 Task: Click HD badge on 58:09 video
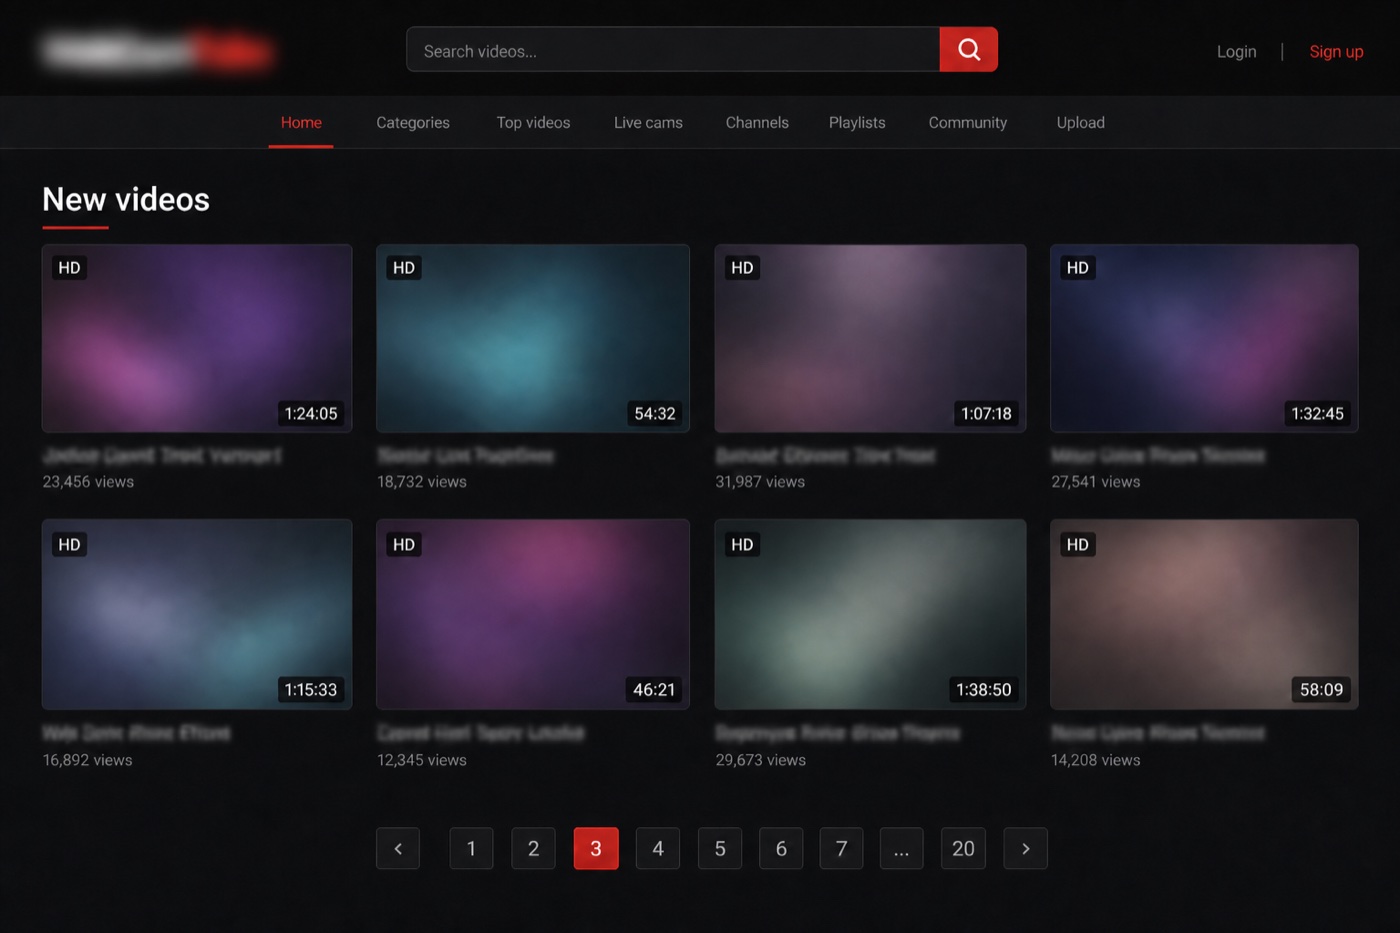point(1078,544)
